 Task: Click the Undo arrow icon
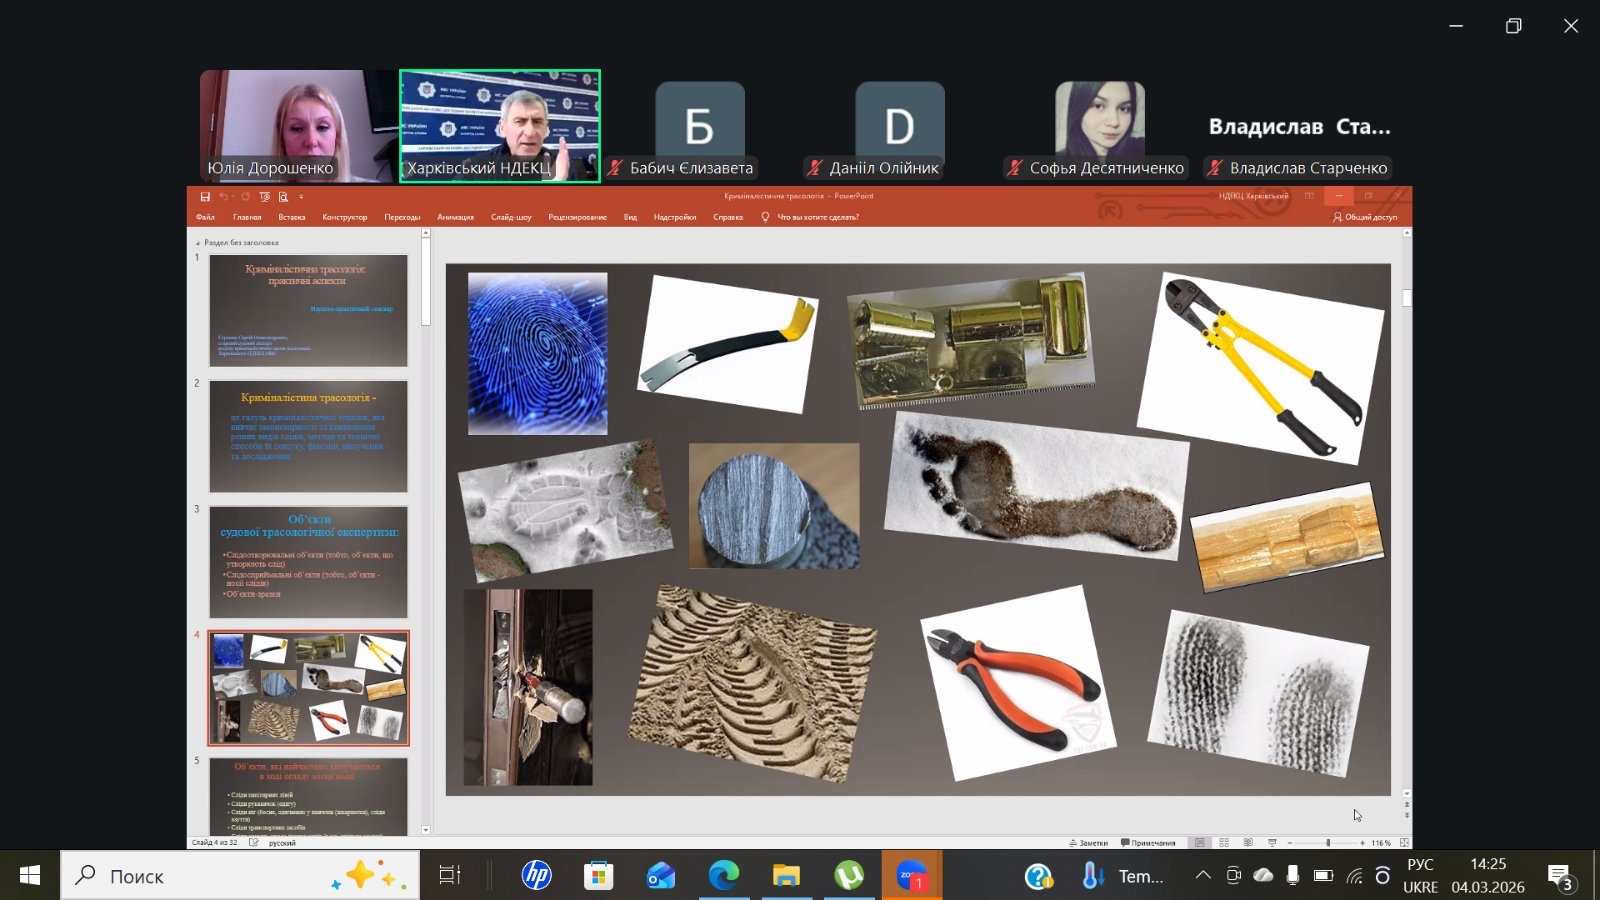[224, 197]
